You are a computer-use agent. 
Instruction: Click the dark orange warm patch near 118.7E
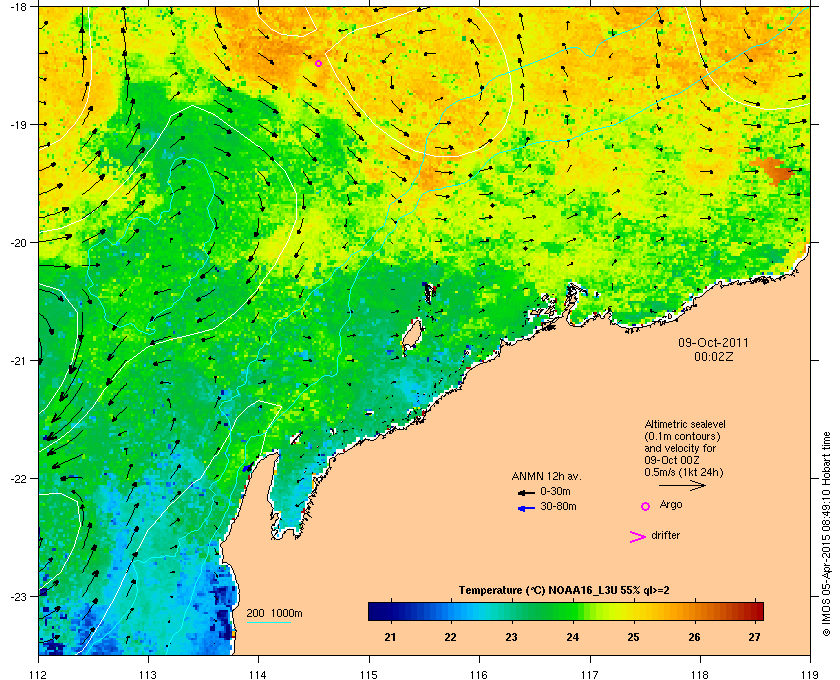tap(773, 169)
